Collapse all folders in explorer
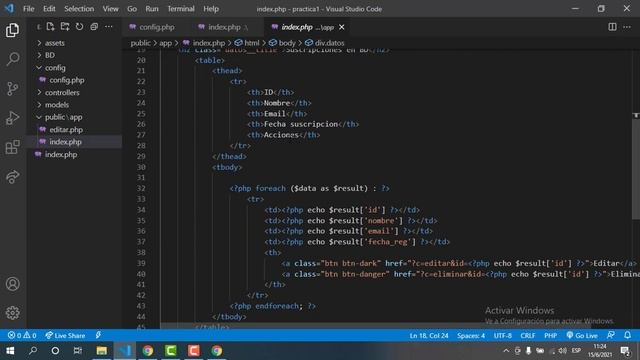The width and height of the screenshot is (640, 360). [x=94, y=27]
